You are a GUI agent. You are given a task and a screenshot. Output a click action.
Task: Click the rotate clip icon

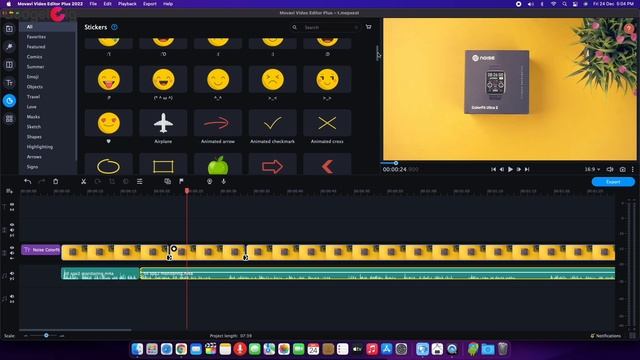pos(98,181)
